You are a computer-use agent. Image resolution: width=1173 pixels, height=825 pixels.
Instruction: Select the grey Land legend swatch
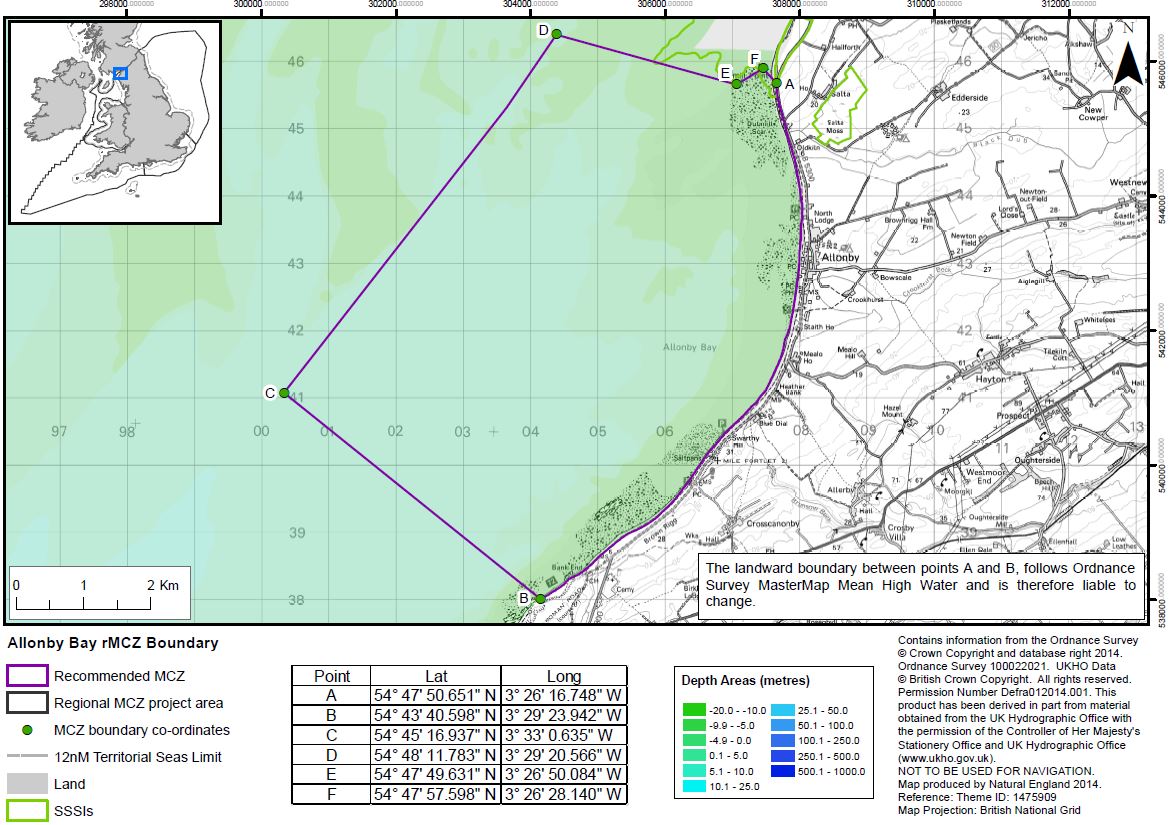[27, 784]
